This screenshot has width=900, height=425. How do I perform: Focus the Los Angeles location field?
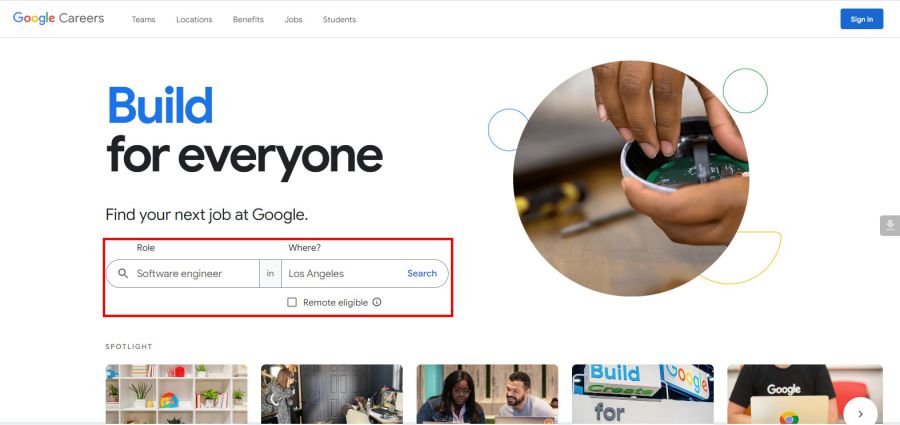click(x=343, y=273)
